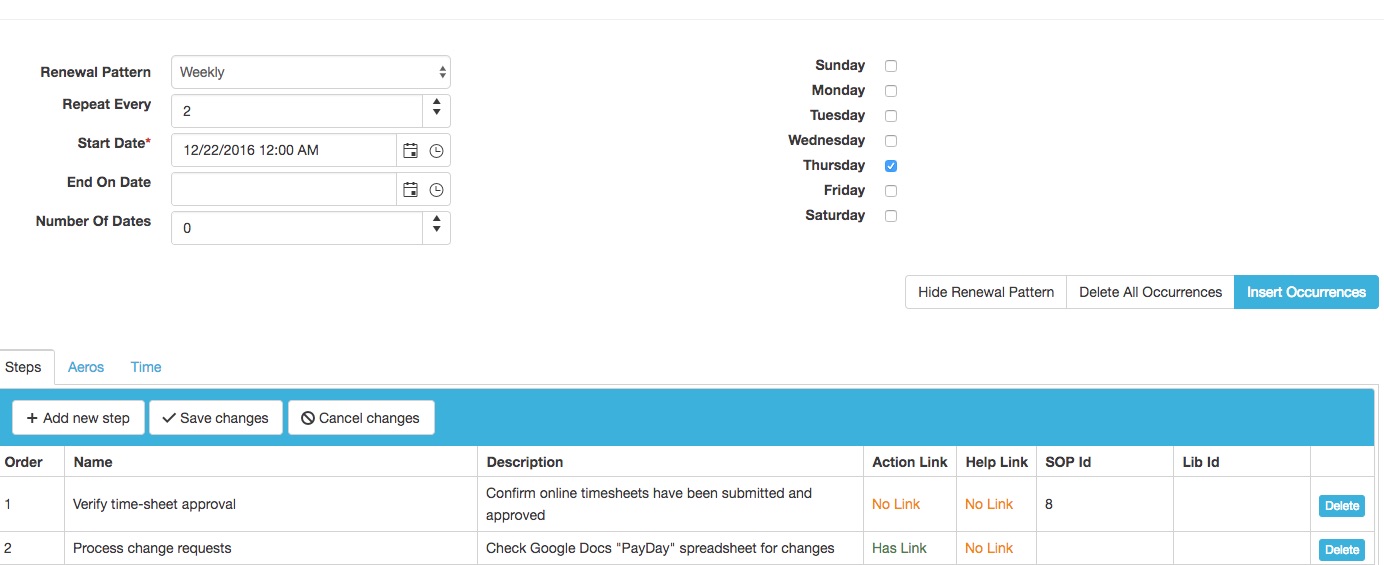1384x565 pixels.
Task: Open the Renewal Pattern Weekly dropdown
Action: [311, 72]
